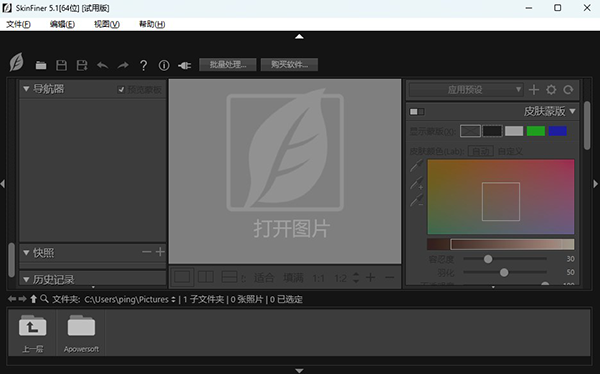The height and width of the screenshot is (374, 600).
Task: Click the plug-in plug icon
Action: [x=184, y=66]
